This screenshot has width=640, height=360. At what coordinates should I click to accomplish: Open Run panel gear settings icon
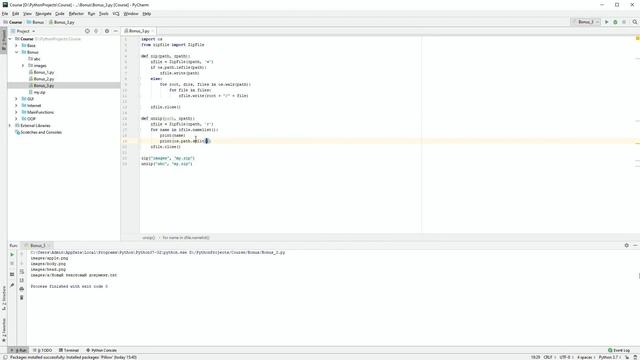point(627,245)
